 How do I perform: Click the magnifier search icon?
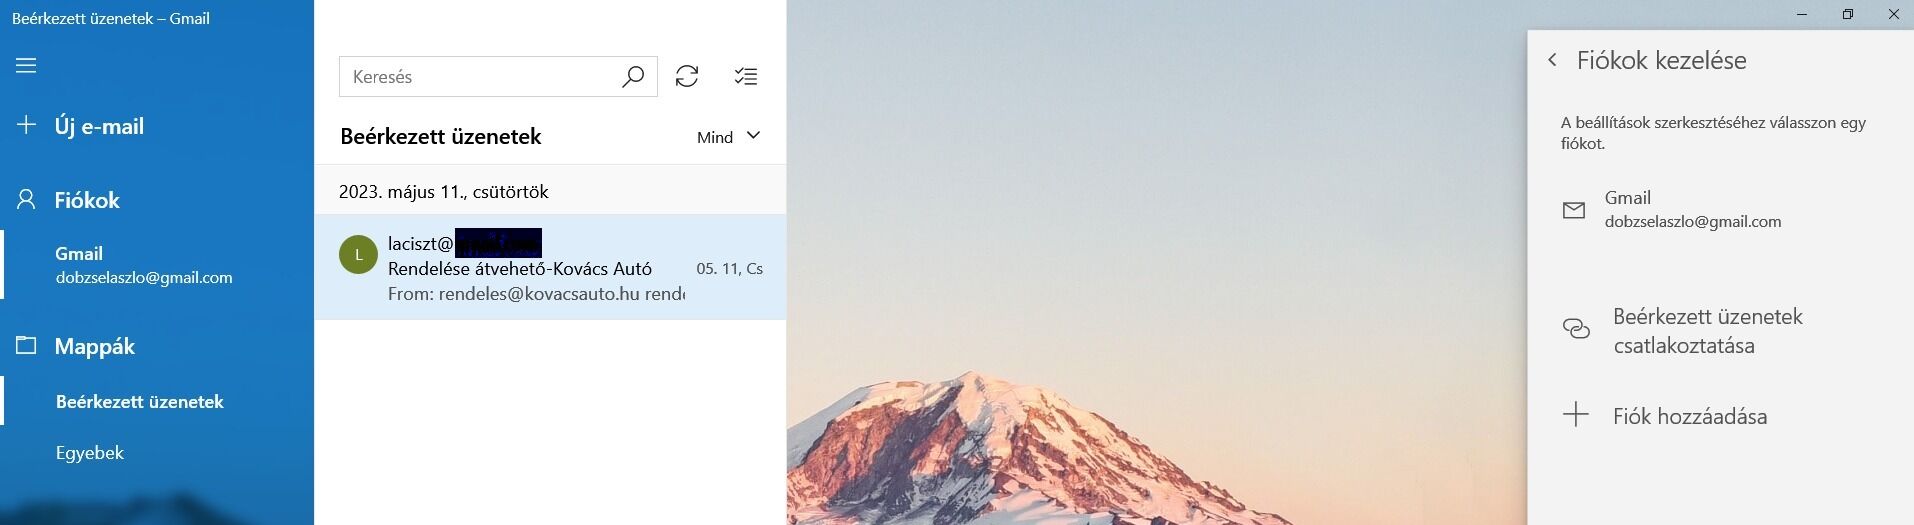(632, 77)
